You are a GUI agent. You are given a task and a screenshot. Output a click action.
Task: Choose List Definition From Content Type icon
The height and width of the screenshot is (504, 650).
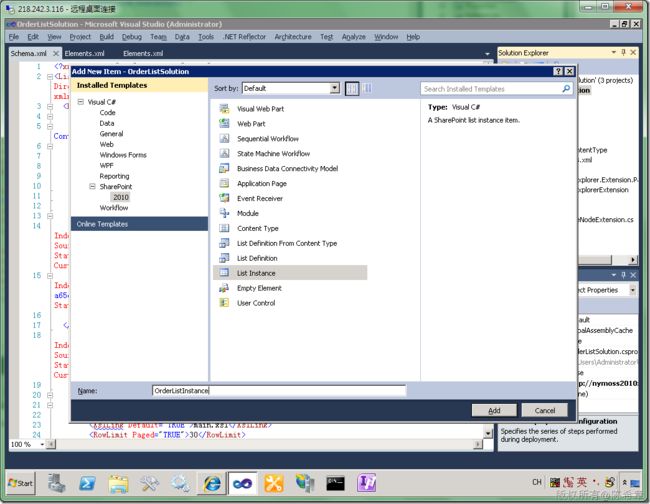tap(224, 243)
